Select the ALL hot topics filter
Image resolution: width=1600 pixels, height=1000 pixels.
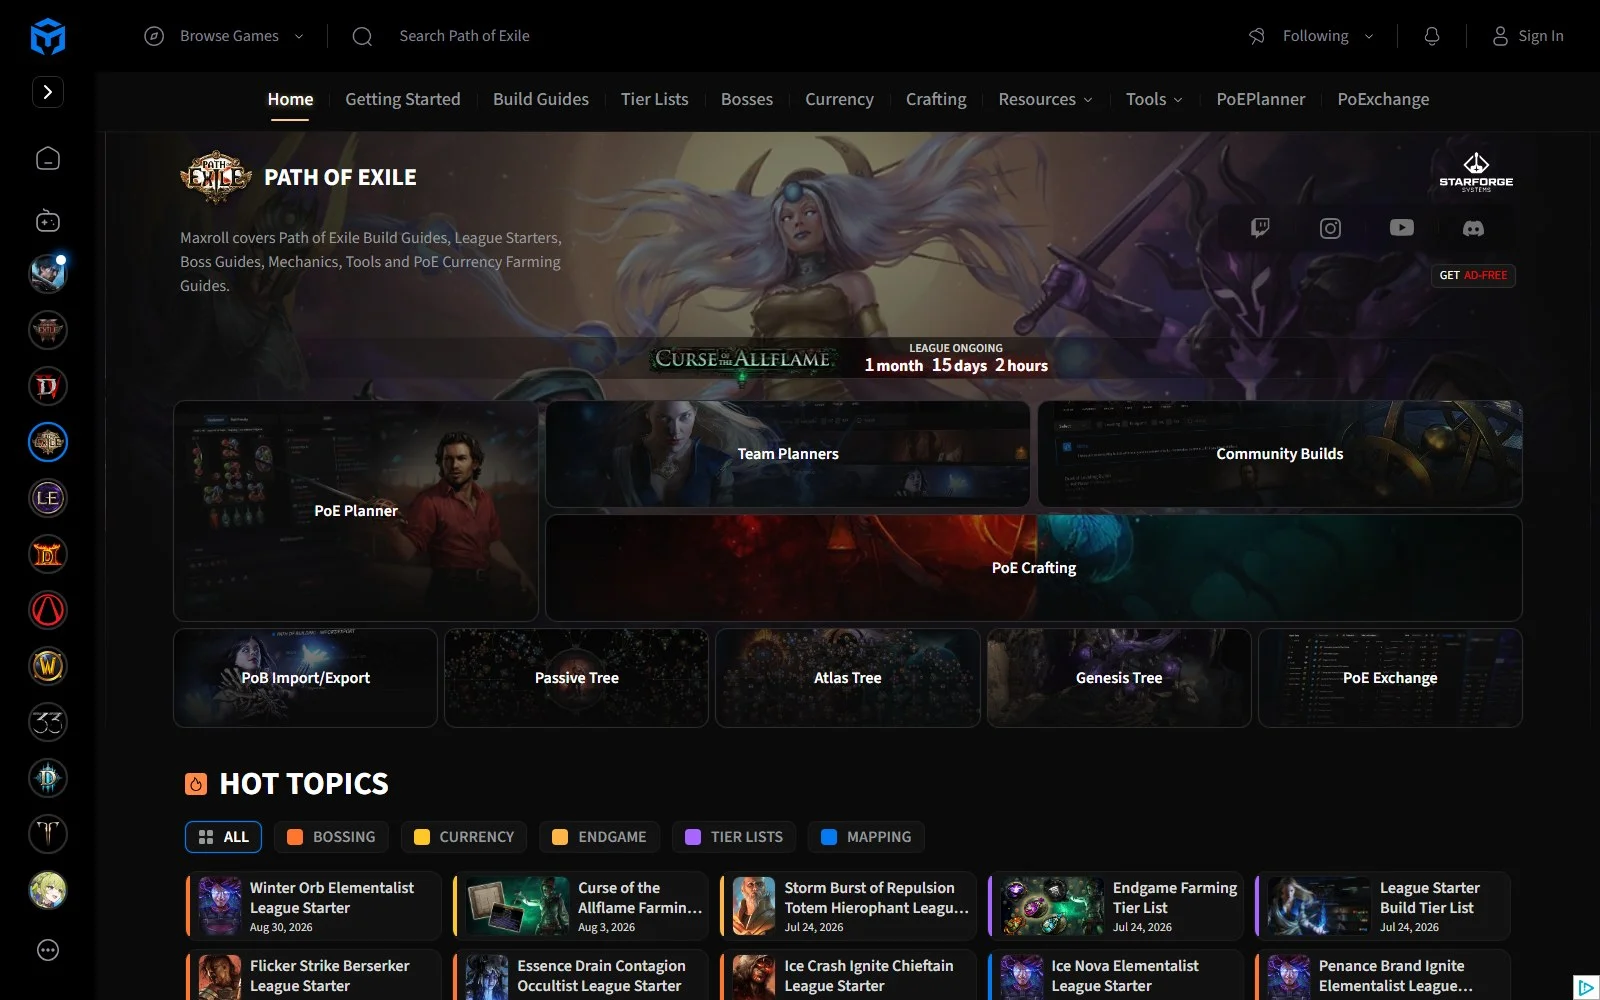click(x=223, y=837)
